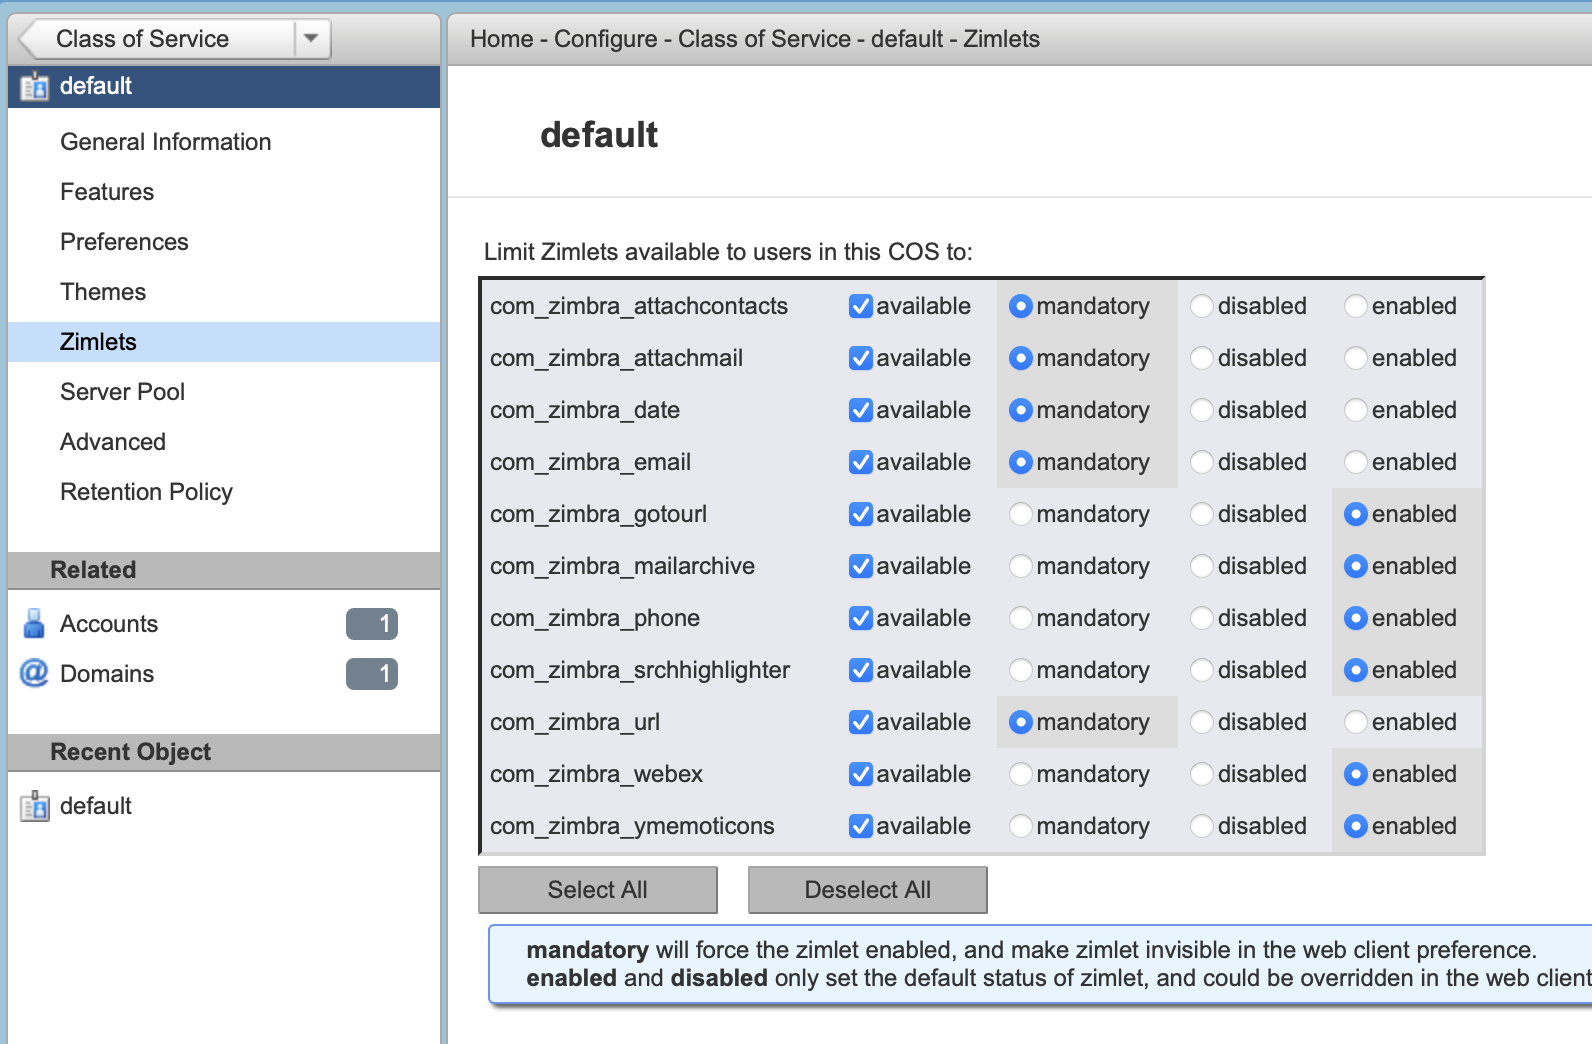Click the Domains count badge
This screenshot has width=1592, height=1044.
click(x=372, y=674)
